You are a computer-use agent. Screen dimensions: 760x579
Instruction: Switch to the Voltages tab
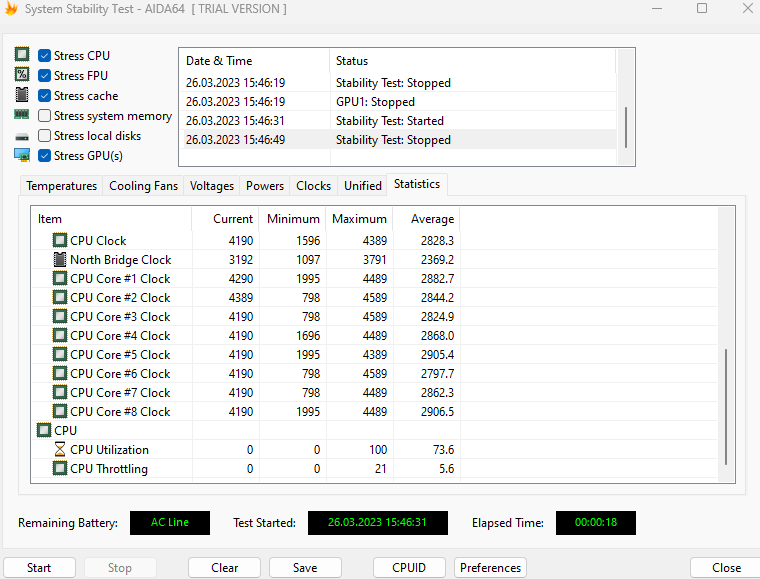point(212,186)
